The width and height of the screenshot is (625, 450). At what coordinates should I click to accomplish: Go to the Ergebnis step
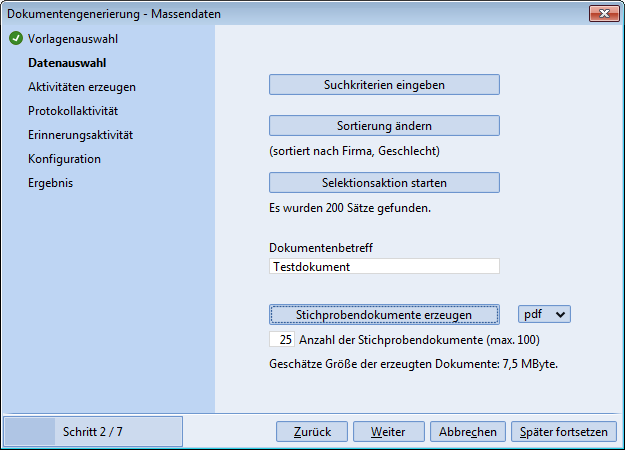click(x=50, y=183)
